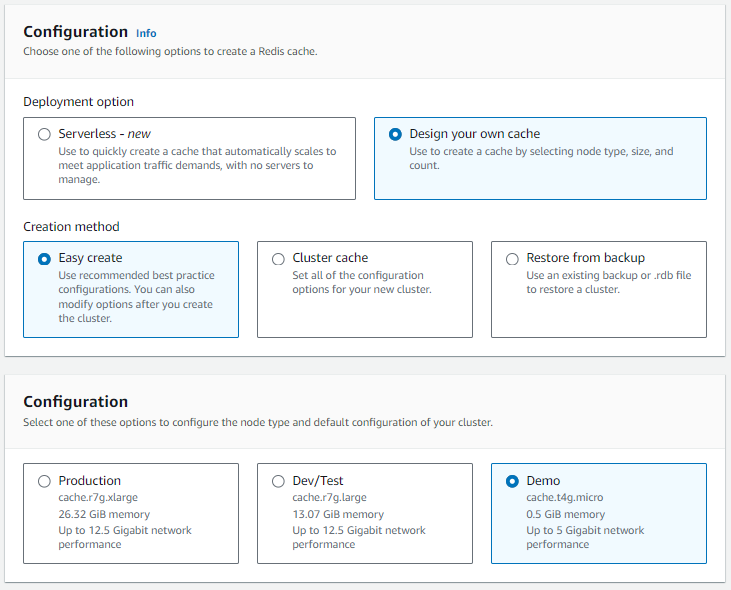The image size is (731, 590).
Task: Select Design your own cache radio button
Action: pos(395,134)
